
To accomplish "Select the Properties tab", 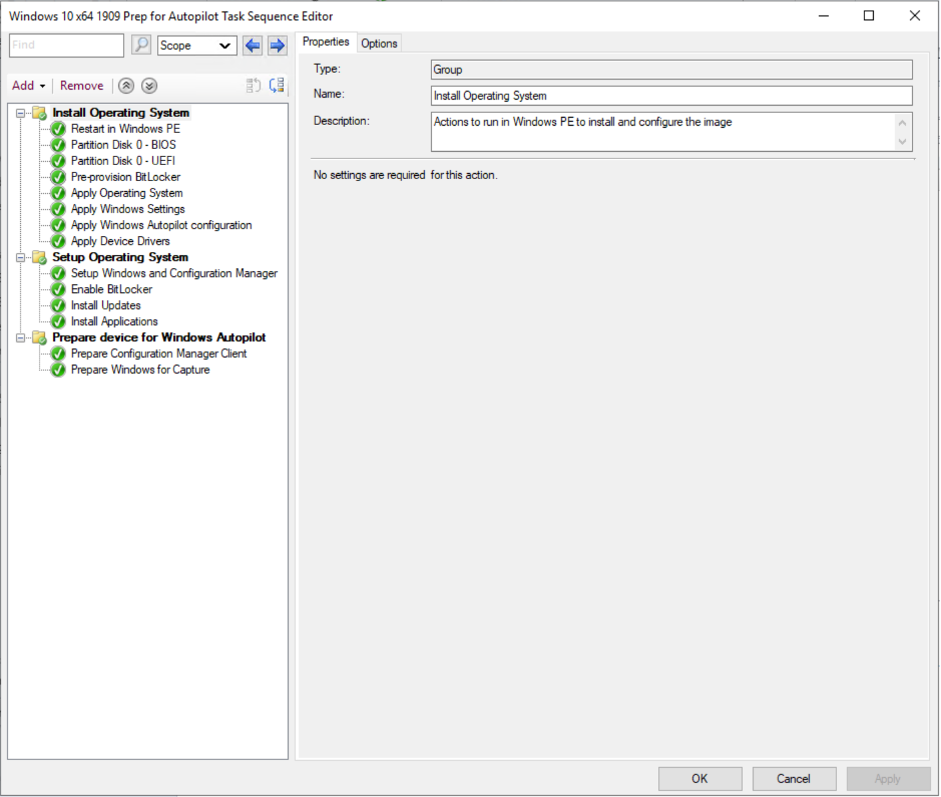I will 326,42.
